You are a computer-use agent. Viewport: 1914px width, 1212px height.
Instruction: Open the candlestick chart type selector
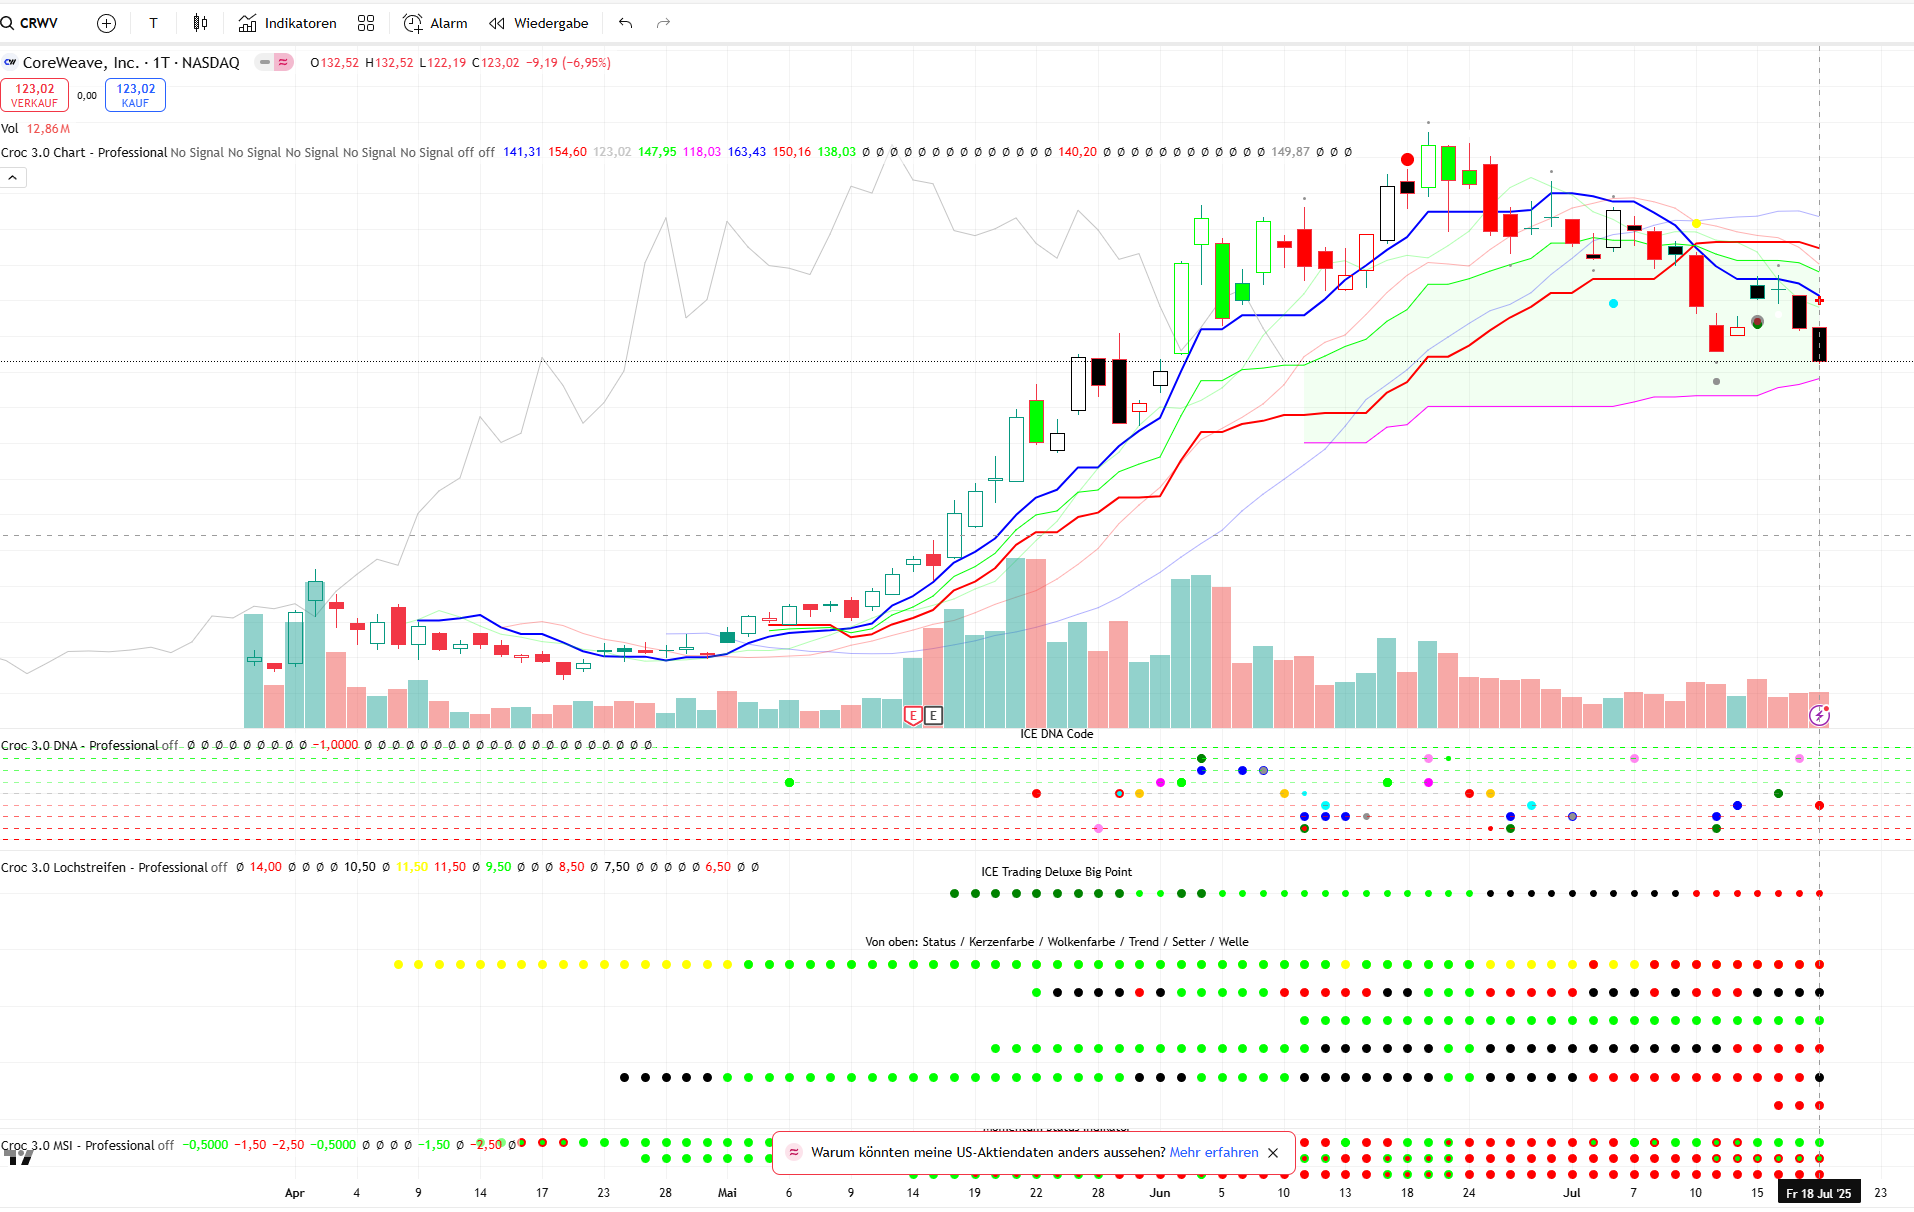pyautogui.click(x=200, y=23)
